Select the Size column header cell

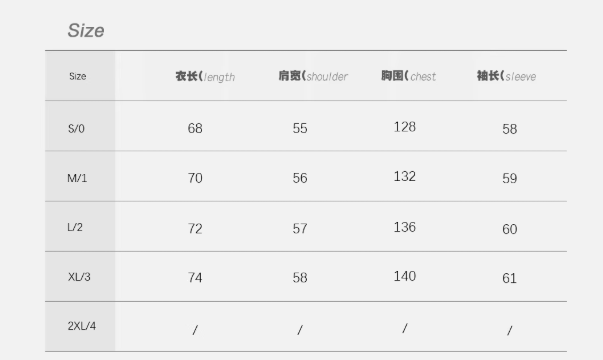(x=78, y=76)
